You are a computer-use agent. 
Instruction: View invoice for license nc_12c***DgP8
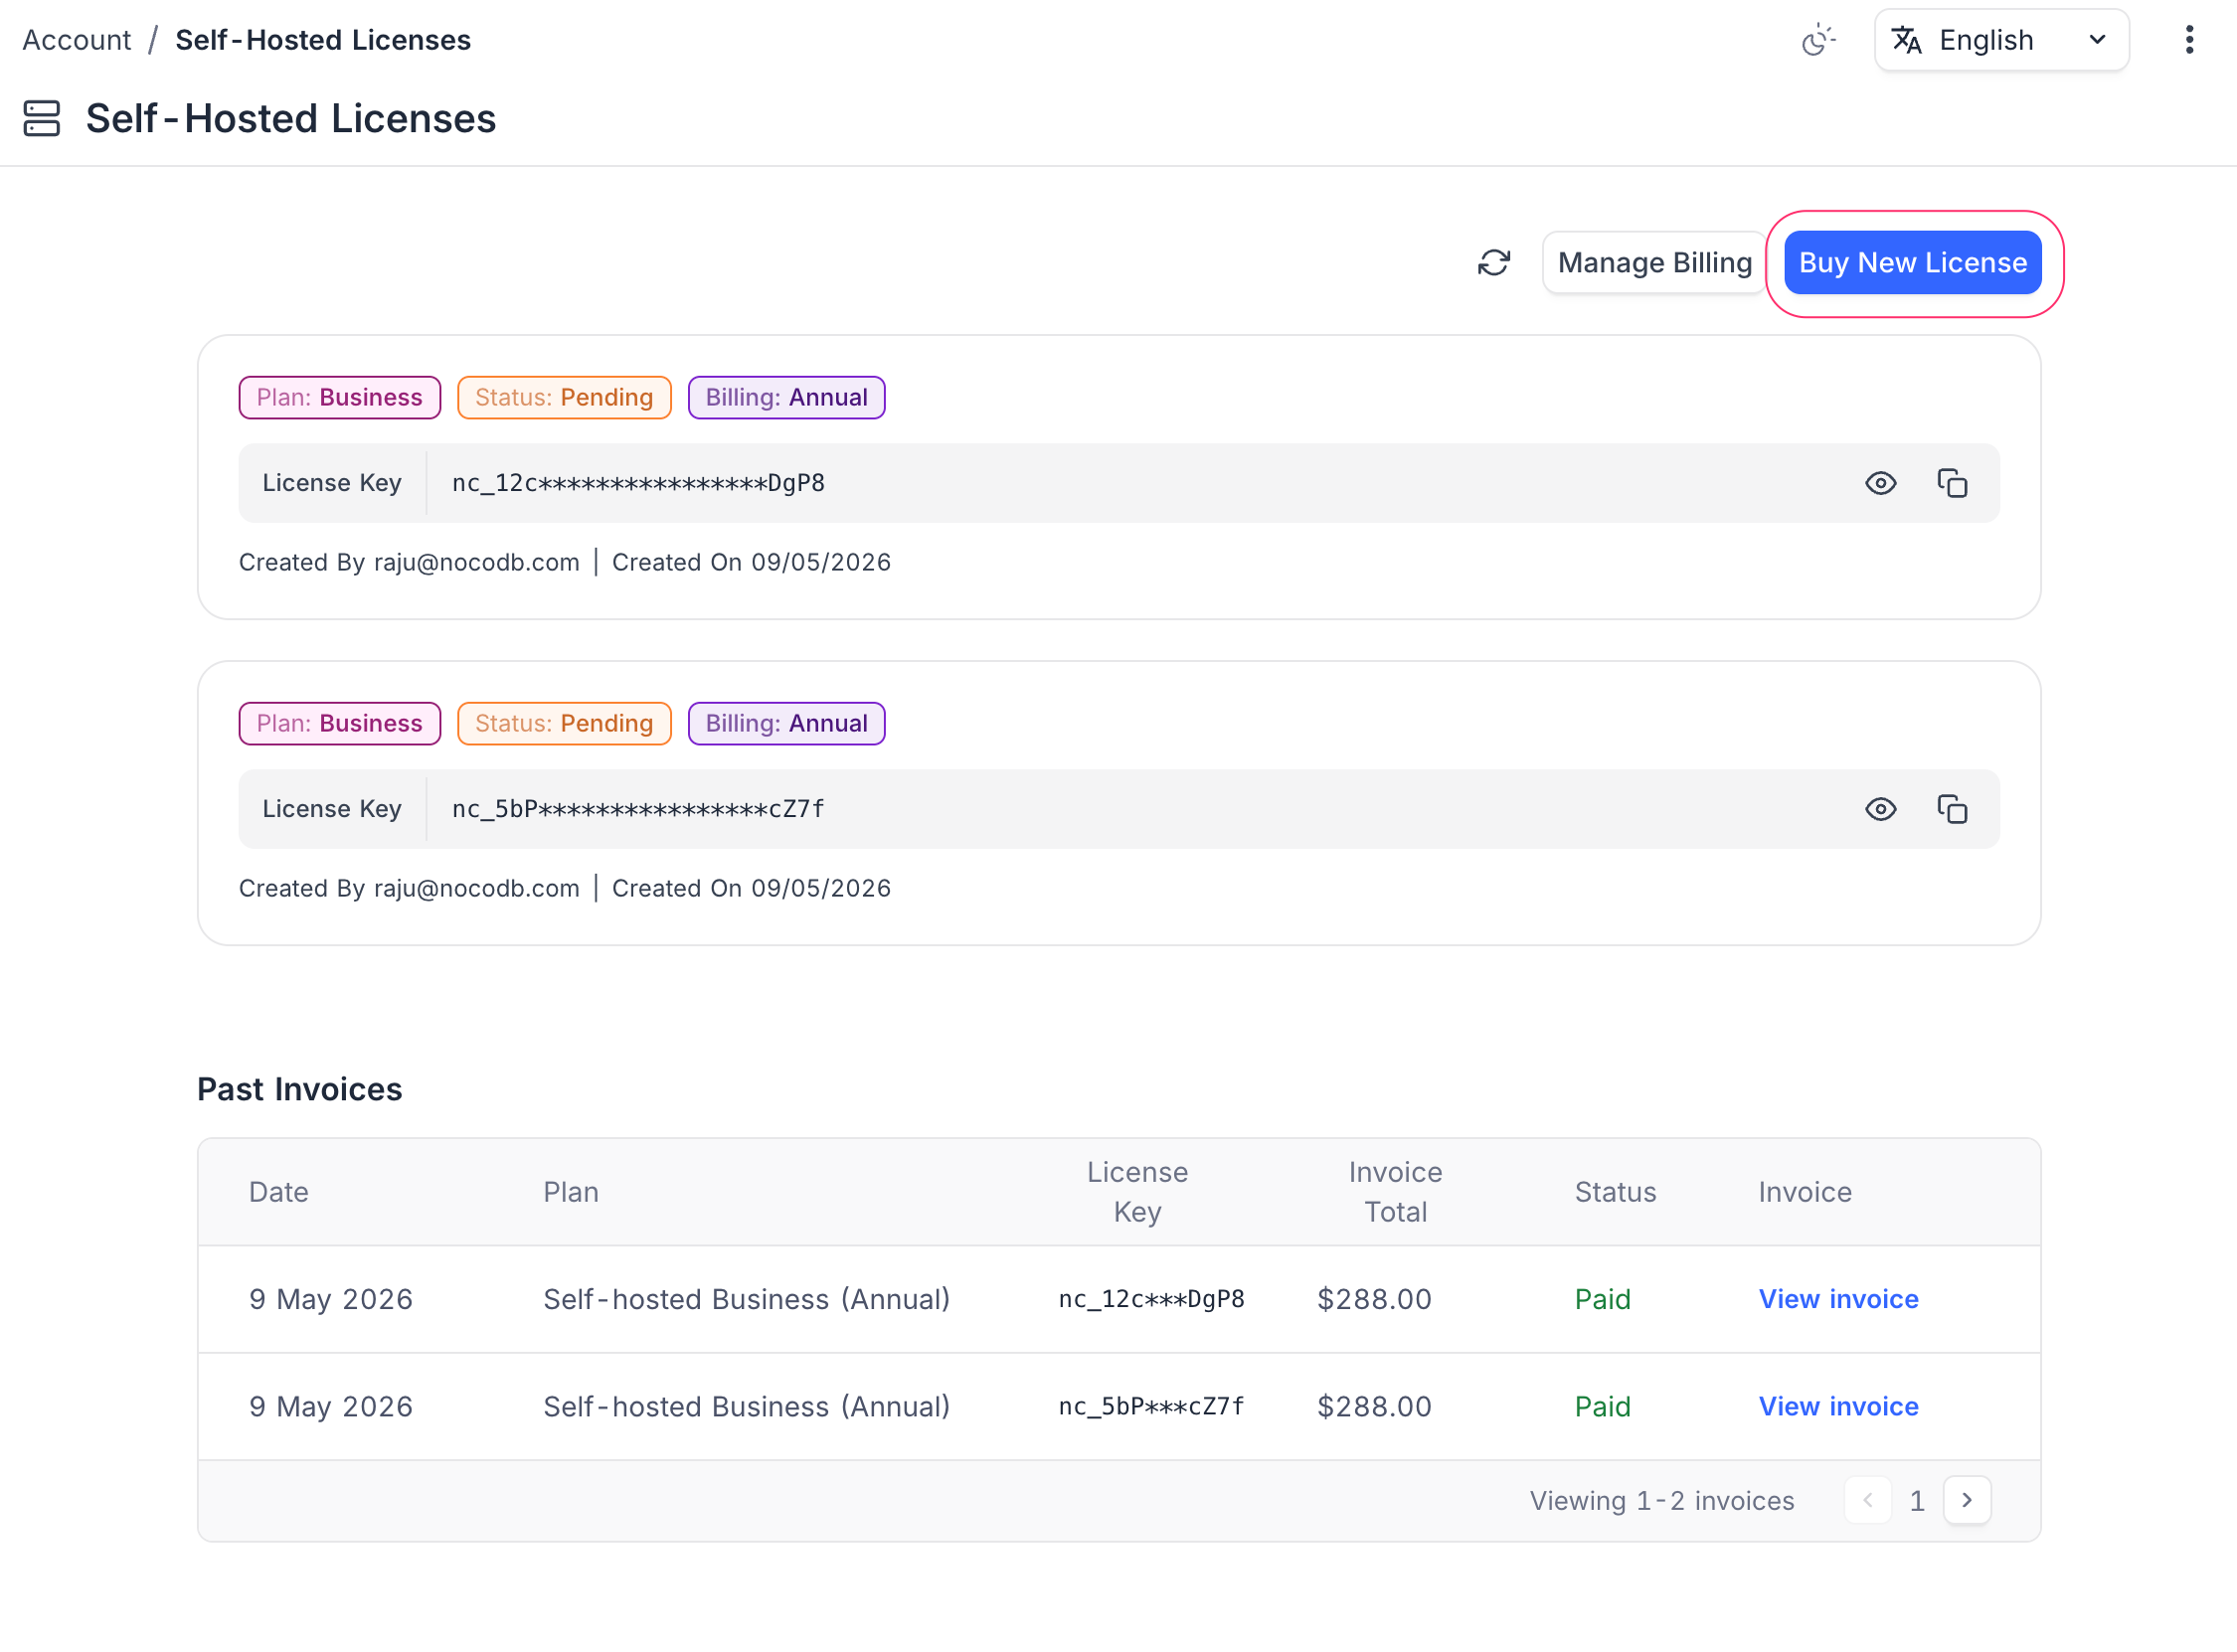click(x=1838, y=1299)
